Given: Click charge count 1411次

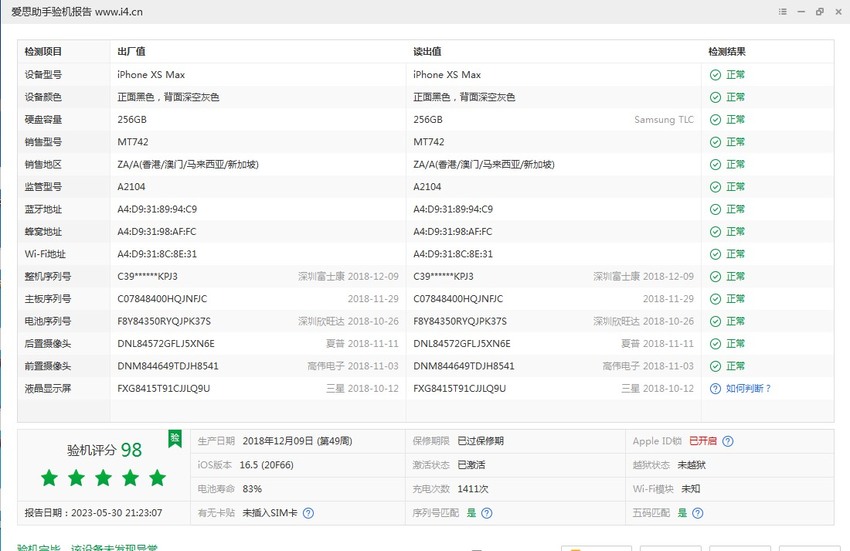Looking at the screenshot, I should pyautogui.click(x=473, y=489).
